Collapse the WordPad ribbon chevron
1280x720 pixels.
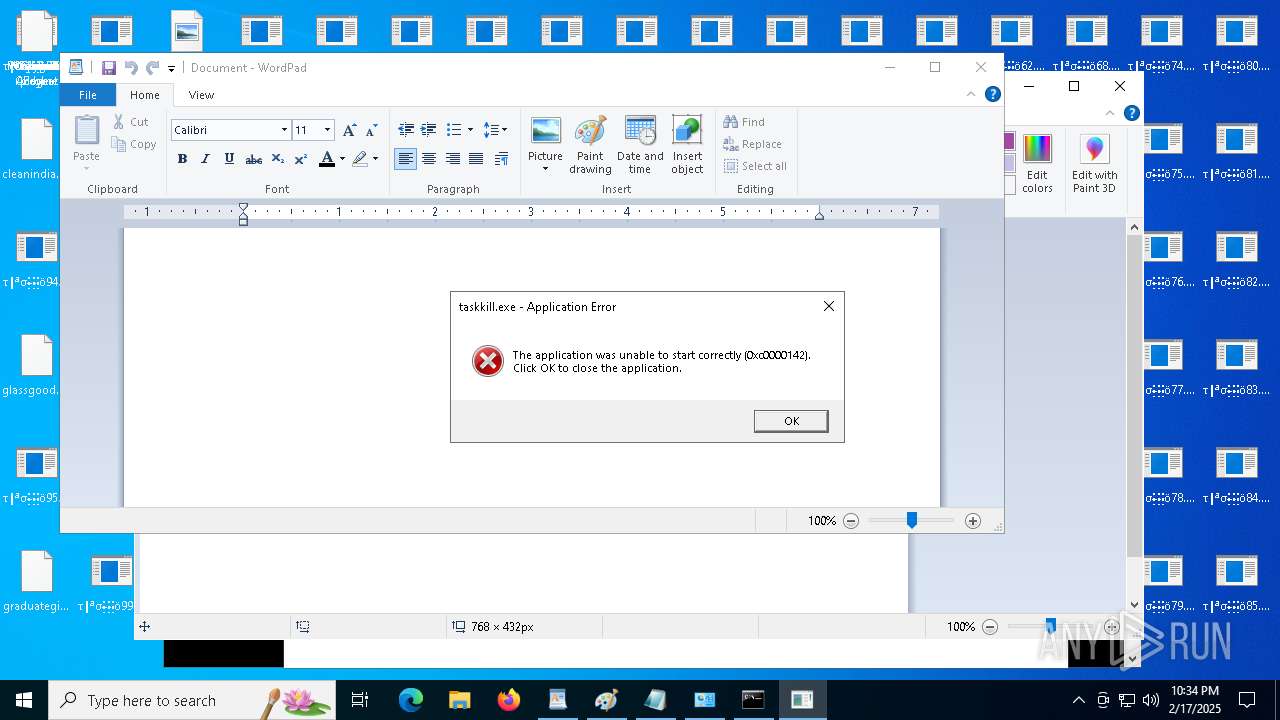[x=970, y=94]
